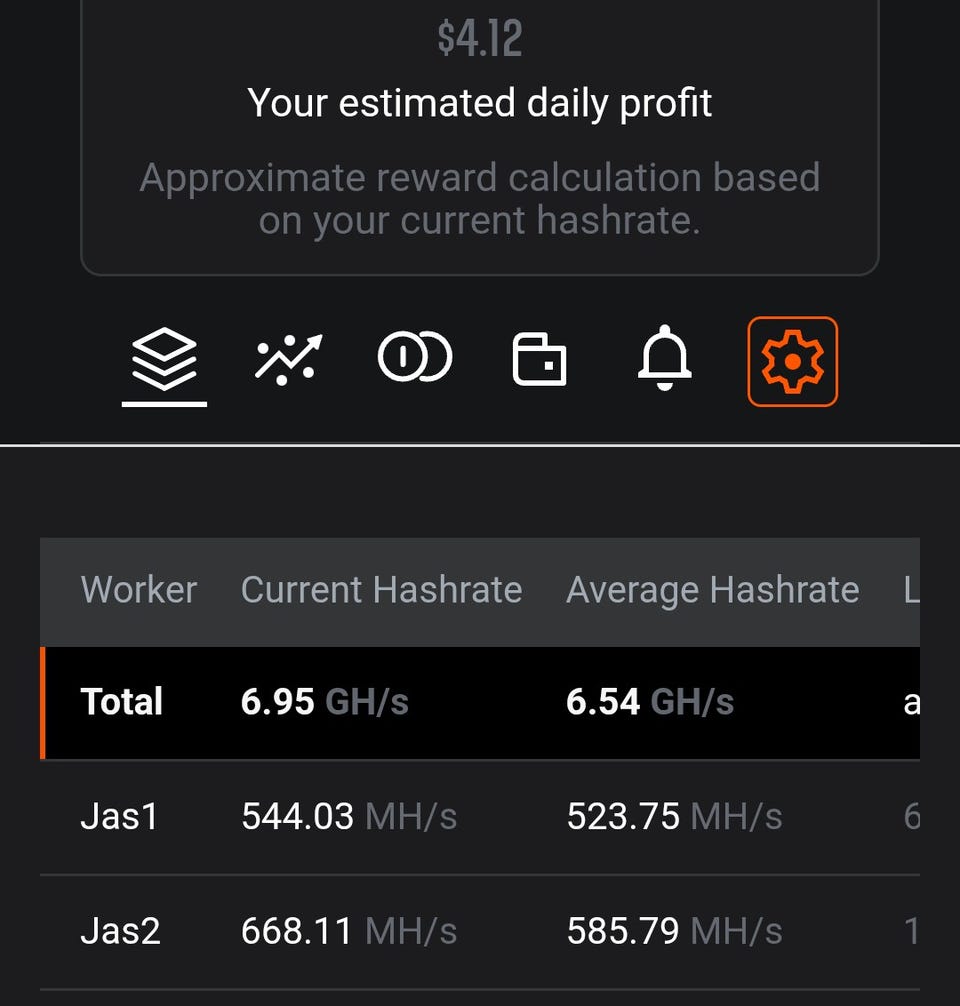Tap the $4.12 daily profit amount
The height and width of the screenshot is (1006, 960).
[x=480, y=40]
